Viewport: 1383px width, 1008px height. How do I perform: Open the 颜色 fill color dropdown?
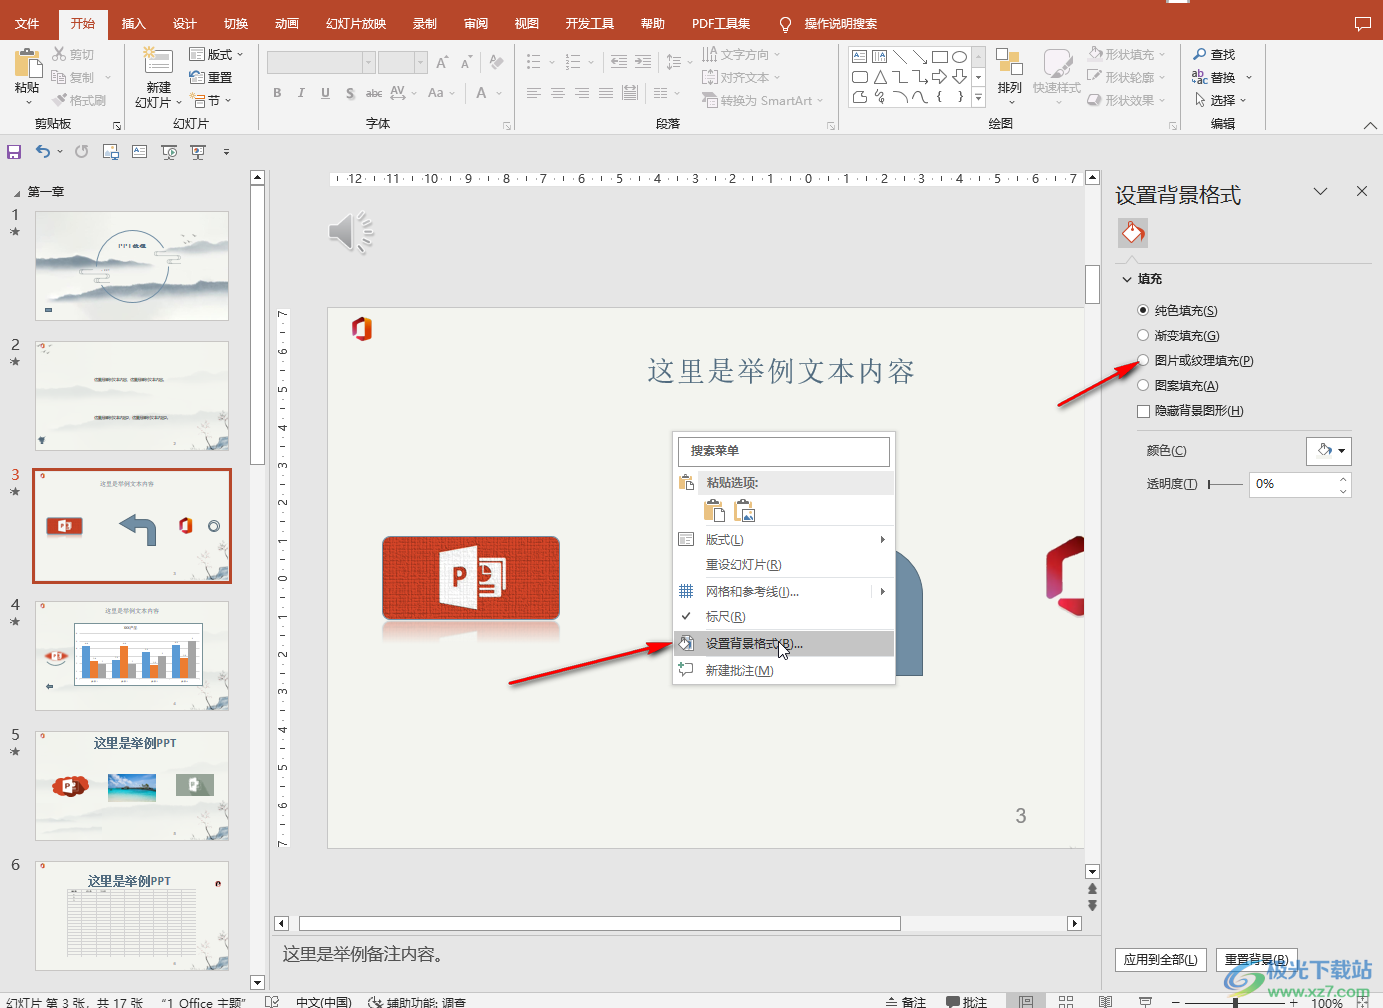(1328, 451)
